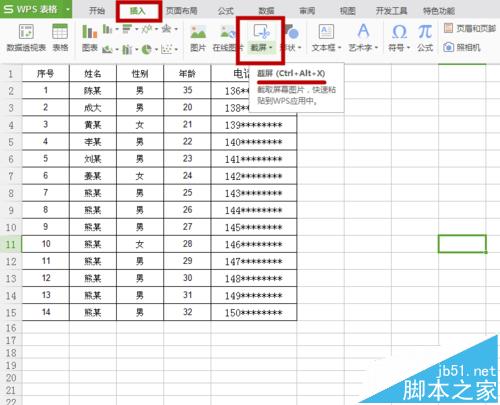Screen dimensions: 500x405
Task: Switch to the 插入 tab
Action: click(138, 11)
